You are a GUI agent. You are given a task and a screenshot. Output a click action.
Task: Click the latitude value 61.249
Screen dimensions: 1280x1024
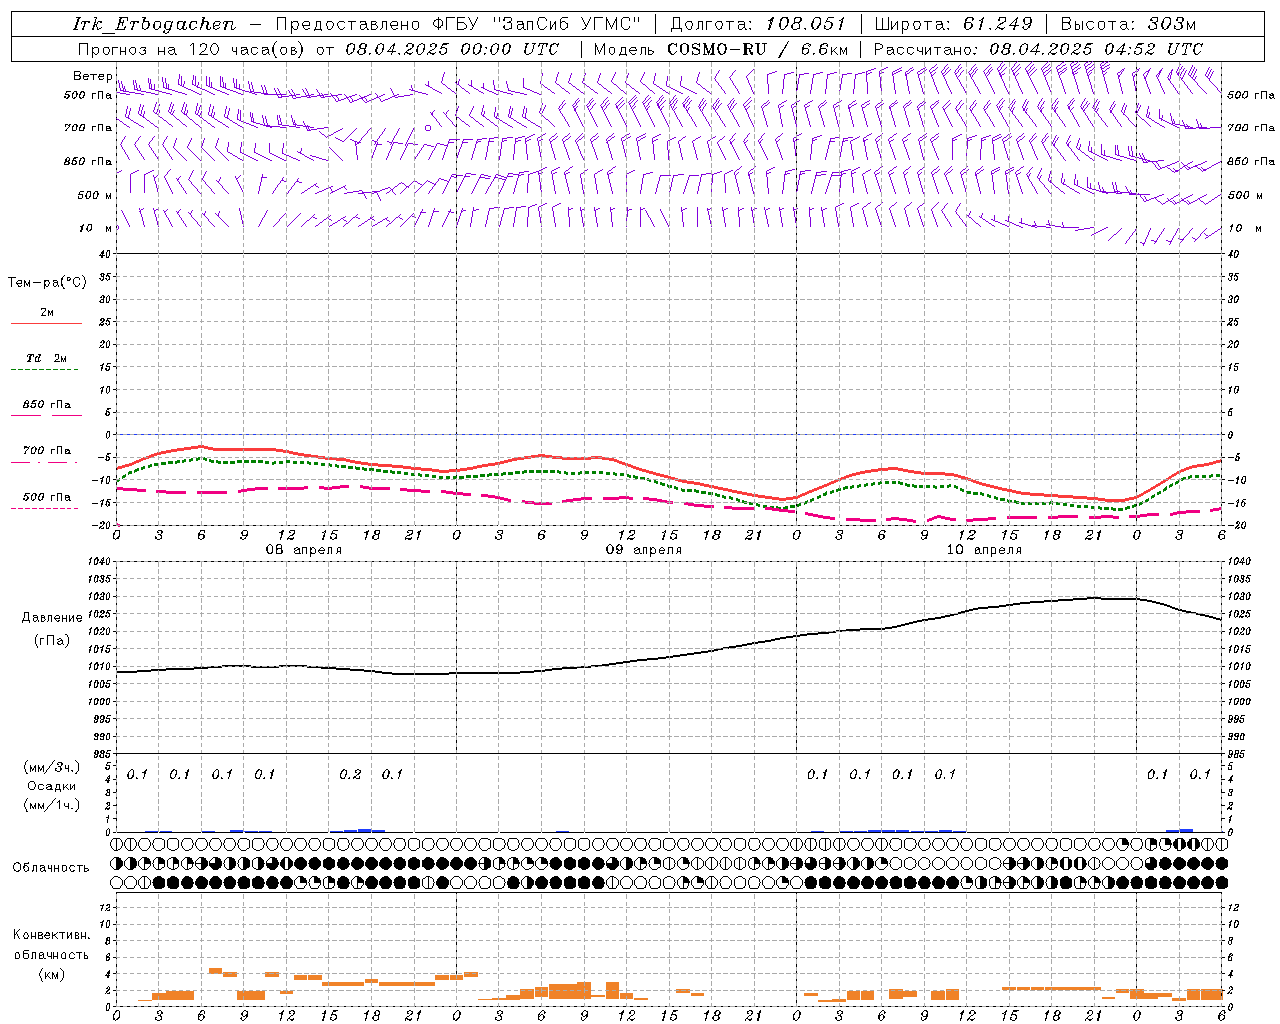(x=997, y=24)
